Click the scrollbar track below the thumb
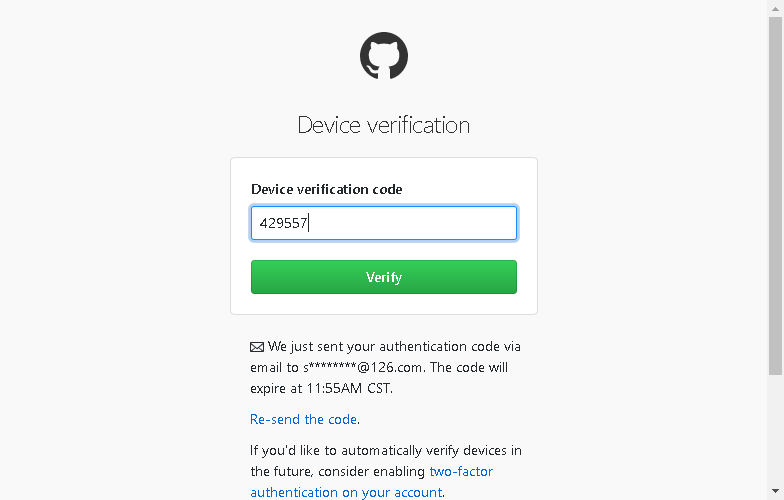 (x=776, y=428)
